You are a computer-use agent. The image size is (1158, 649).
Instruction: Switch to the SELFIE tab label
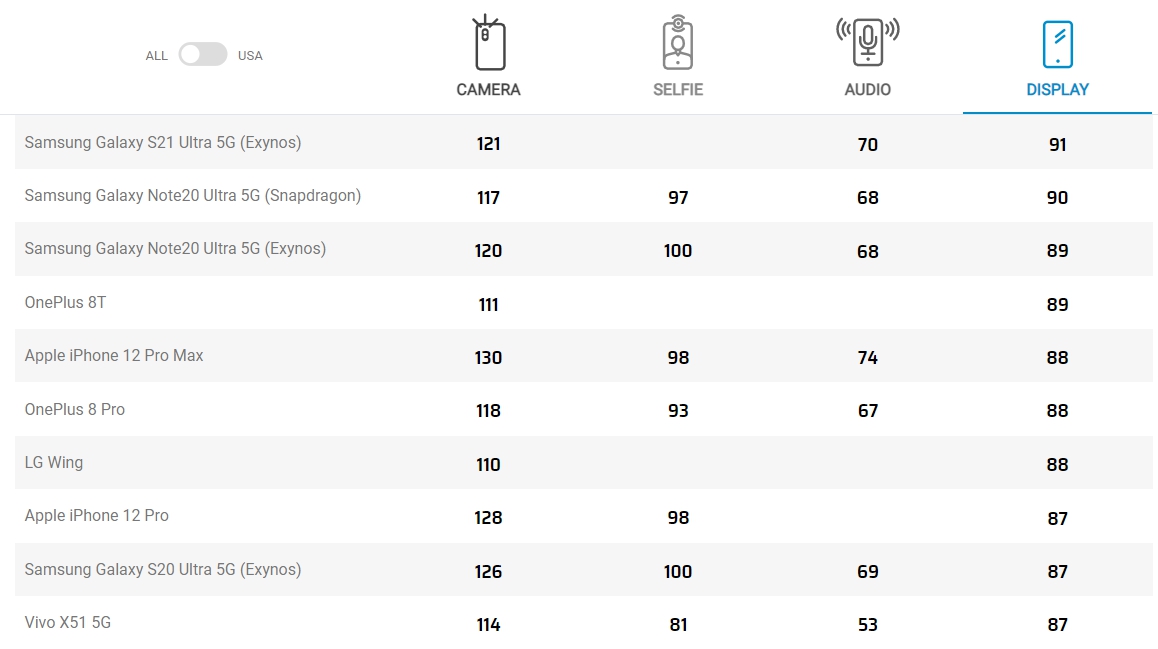coord(678,89)
